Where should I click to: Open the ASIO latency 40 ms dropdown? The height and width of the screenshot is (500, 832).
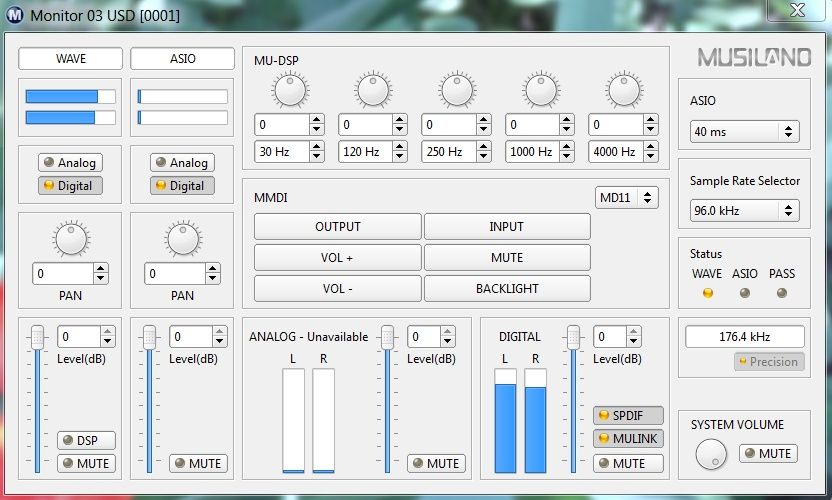pos(744,132)
